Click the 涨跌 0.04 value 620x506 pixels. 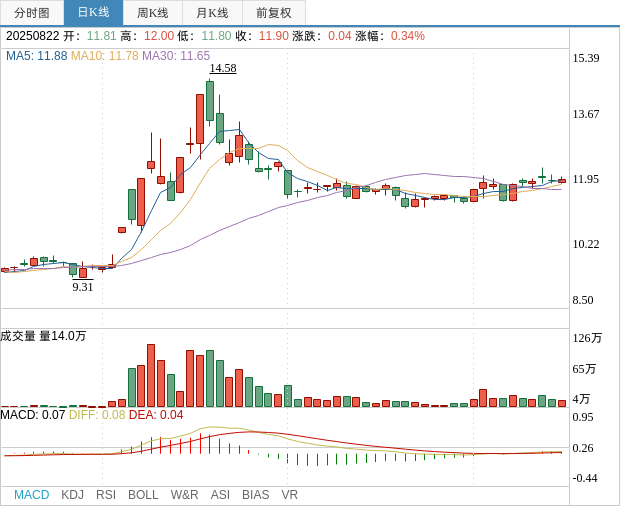340,36
